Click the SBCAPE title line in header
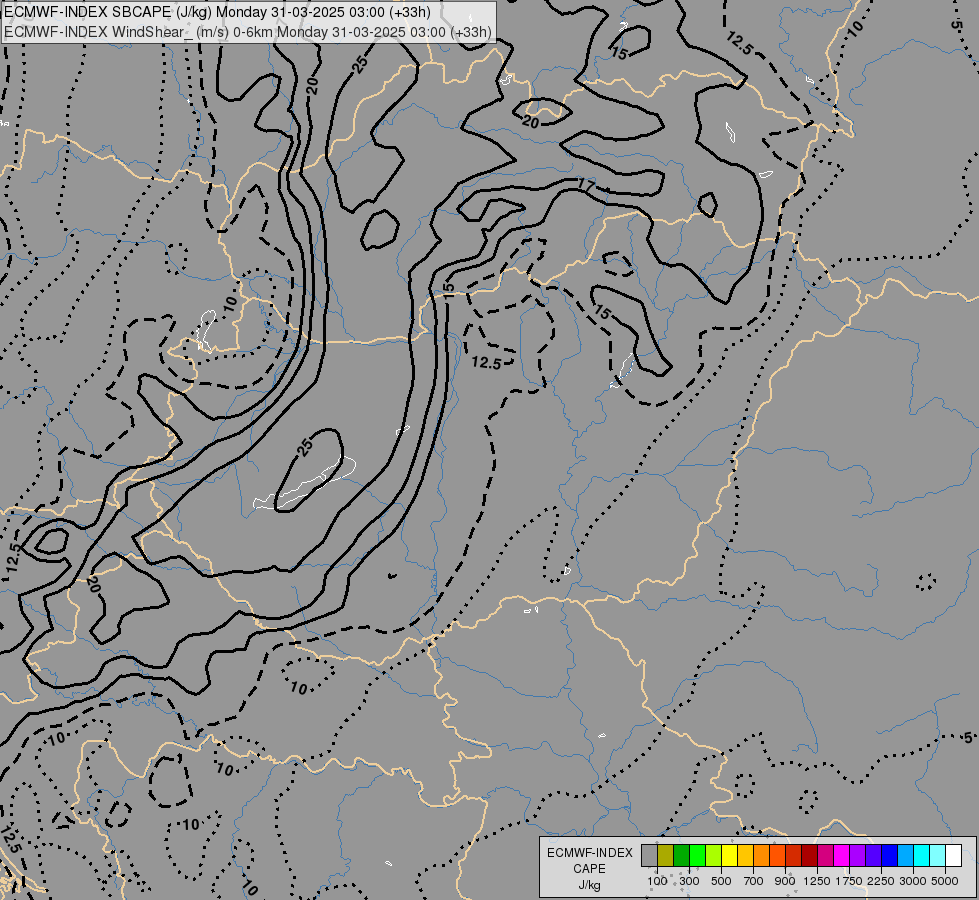This screenshot has height=900, width=979. (x=217, y=12)
